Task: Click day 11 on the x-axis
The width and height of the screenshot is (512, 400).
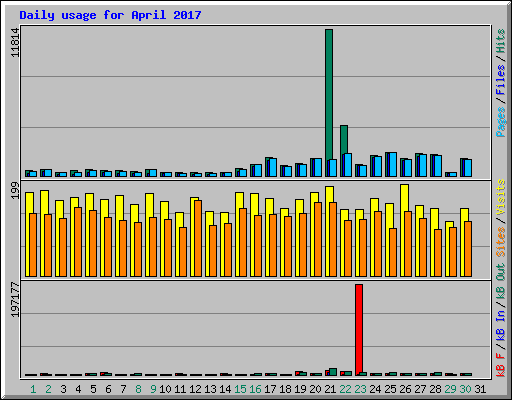Action: click(180, 389)
